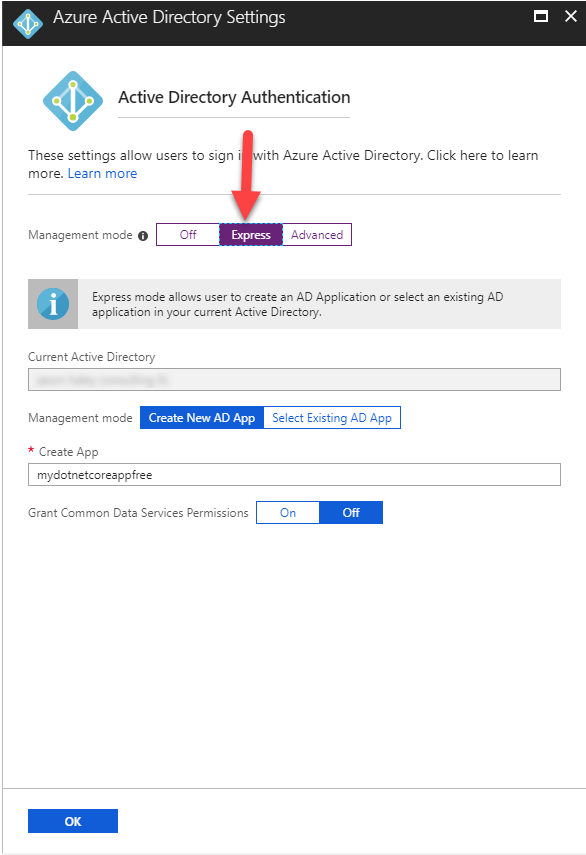Close the Azure Active Directory Settings blade

pyautogui.click(x=571, y=16)
